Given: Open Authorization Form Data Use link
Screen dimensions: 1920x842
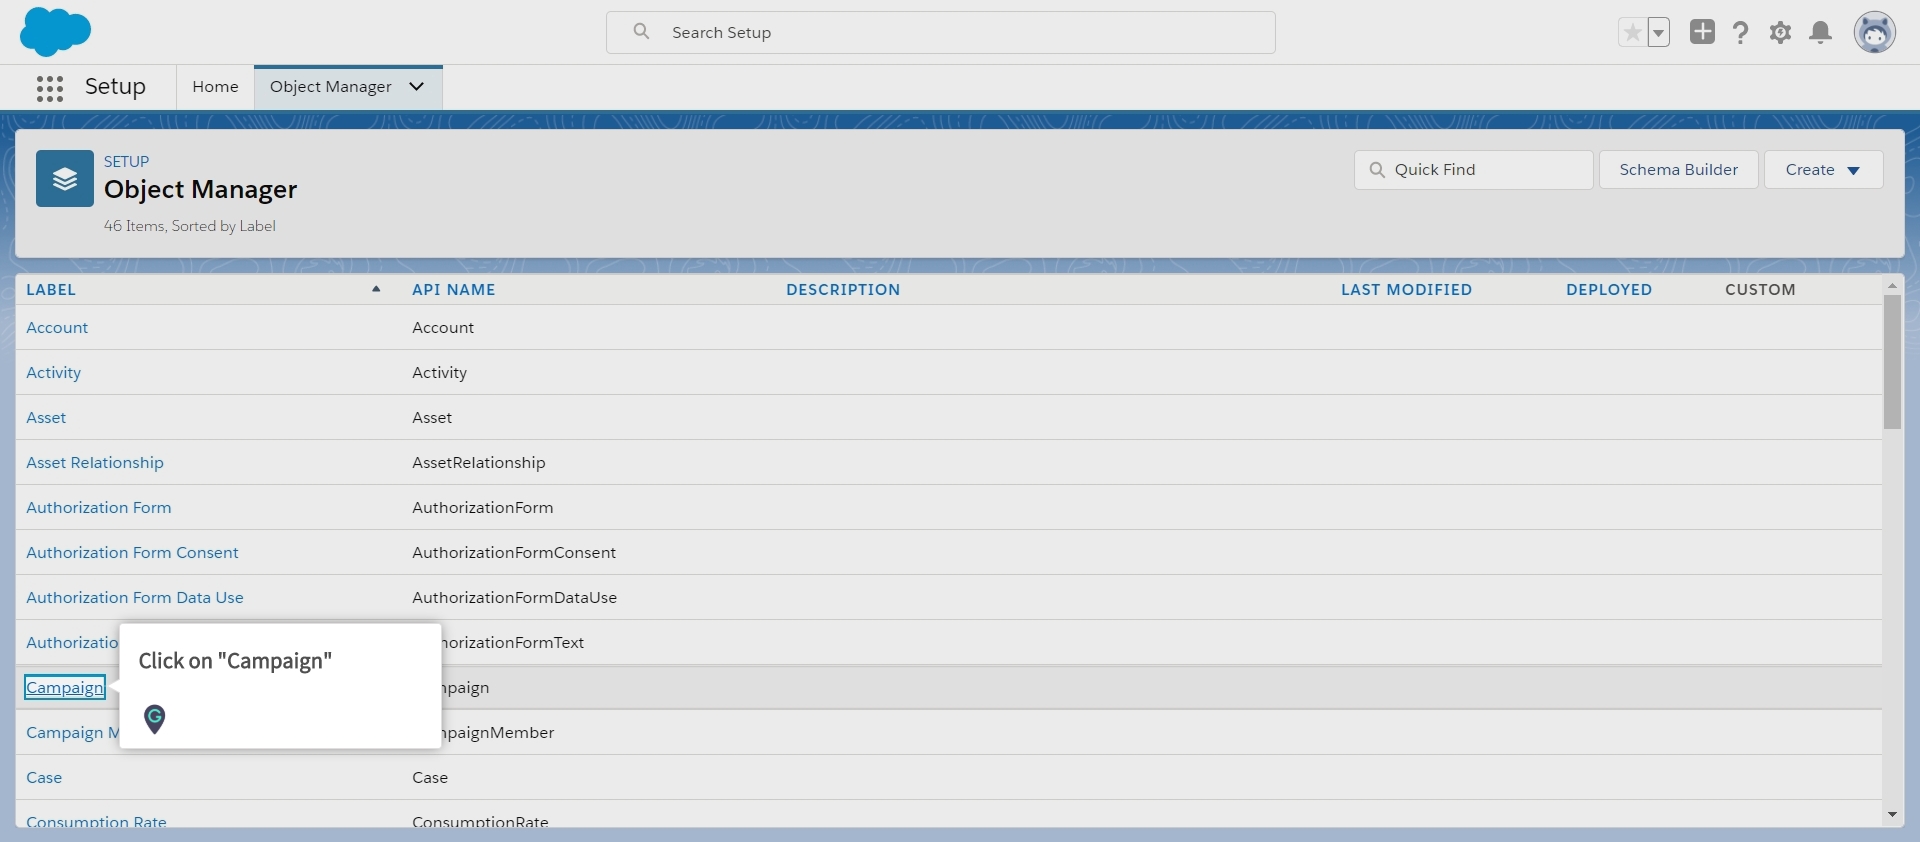Looking at the screenshot, I should (135, 598).
